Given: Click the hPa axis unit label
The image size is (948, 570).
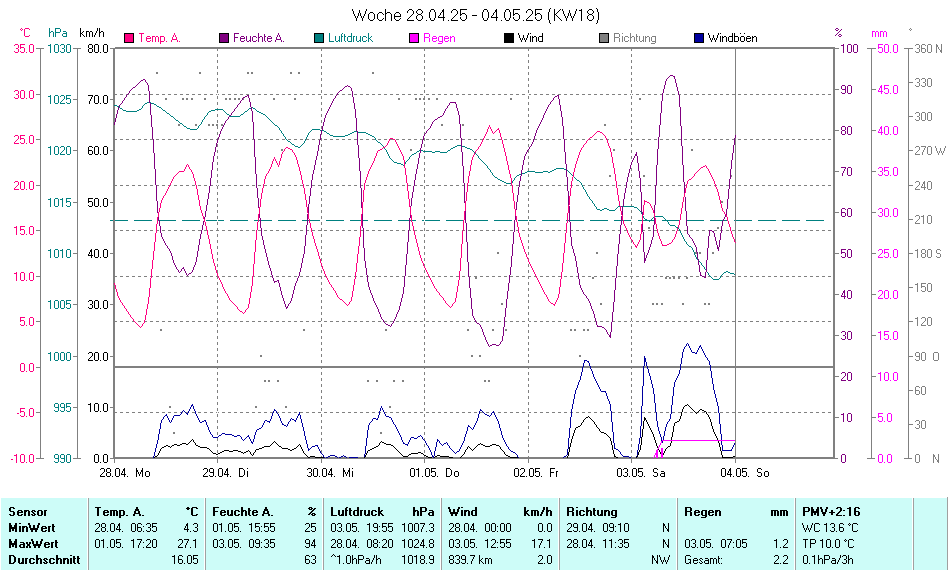Looking at the screenshot, I should [x=58, y=33].
